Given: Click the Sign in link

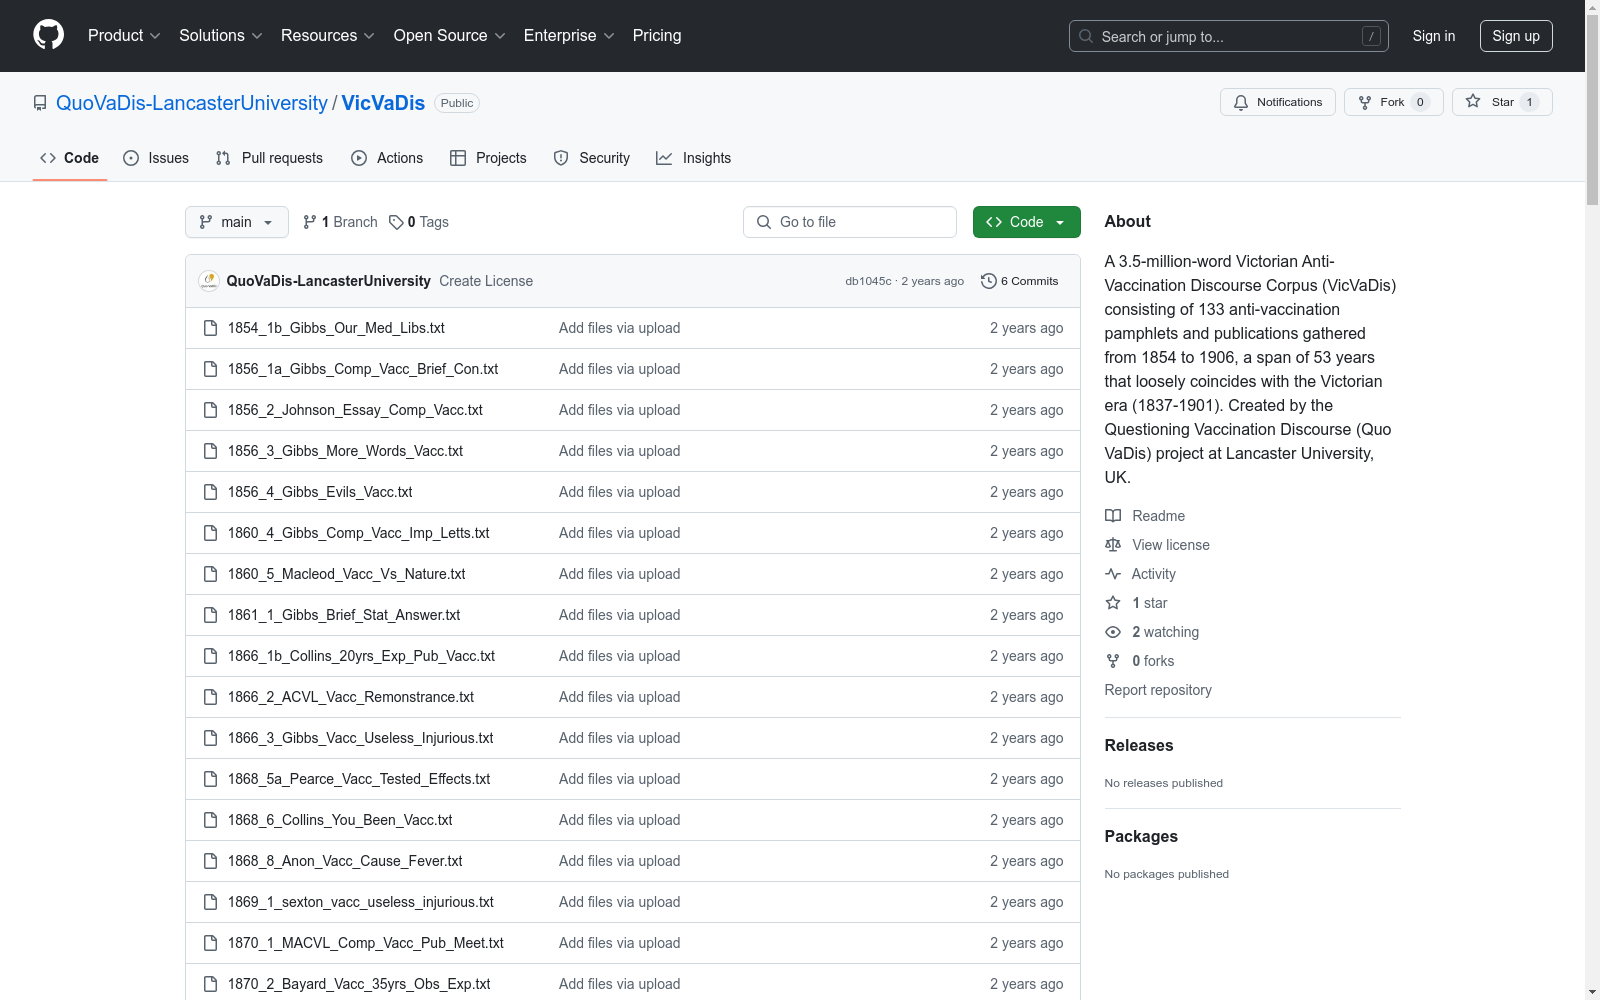Looking at the screenshot, I should pyautogui.click(x=1434, y=36).
